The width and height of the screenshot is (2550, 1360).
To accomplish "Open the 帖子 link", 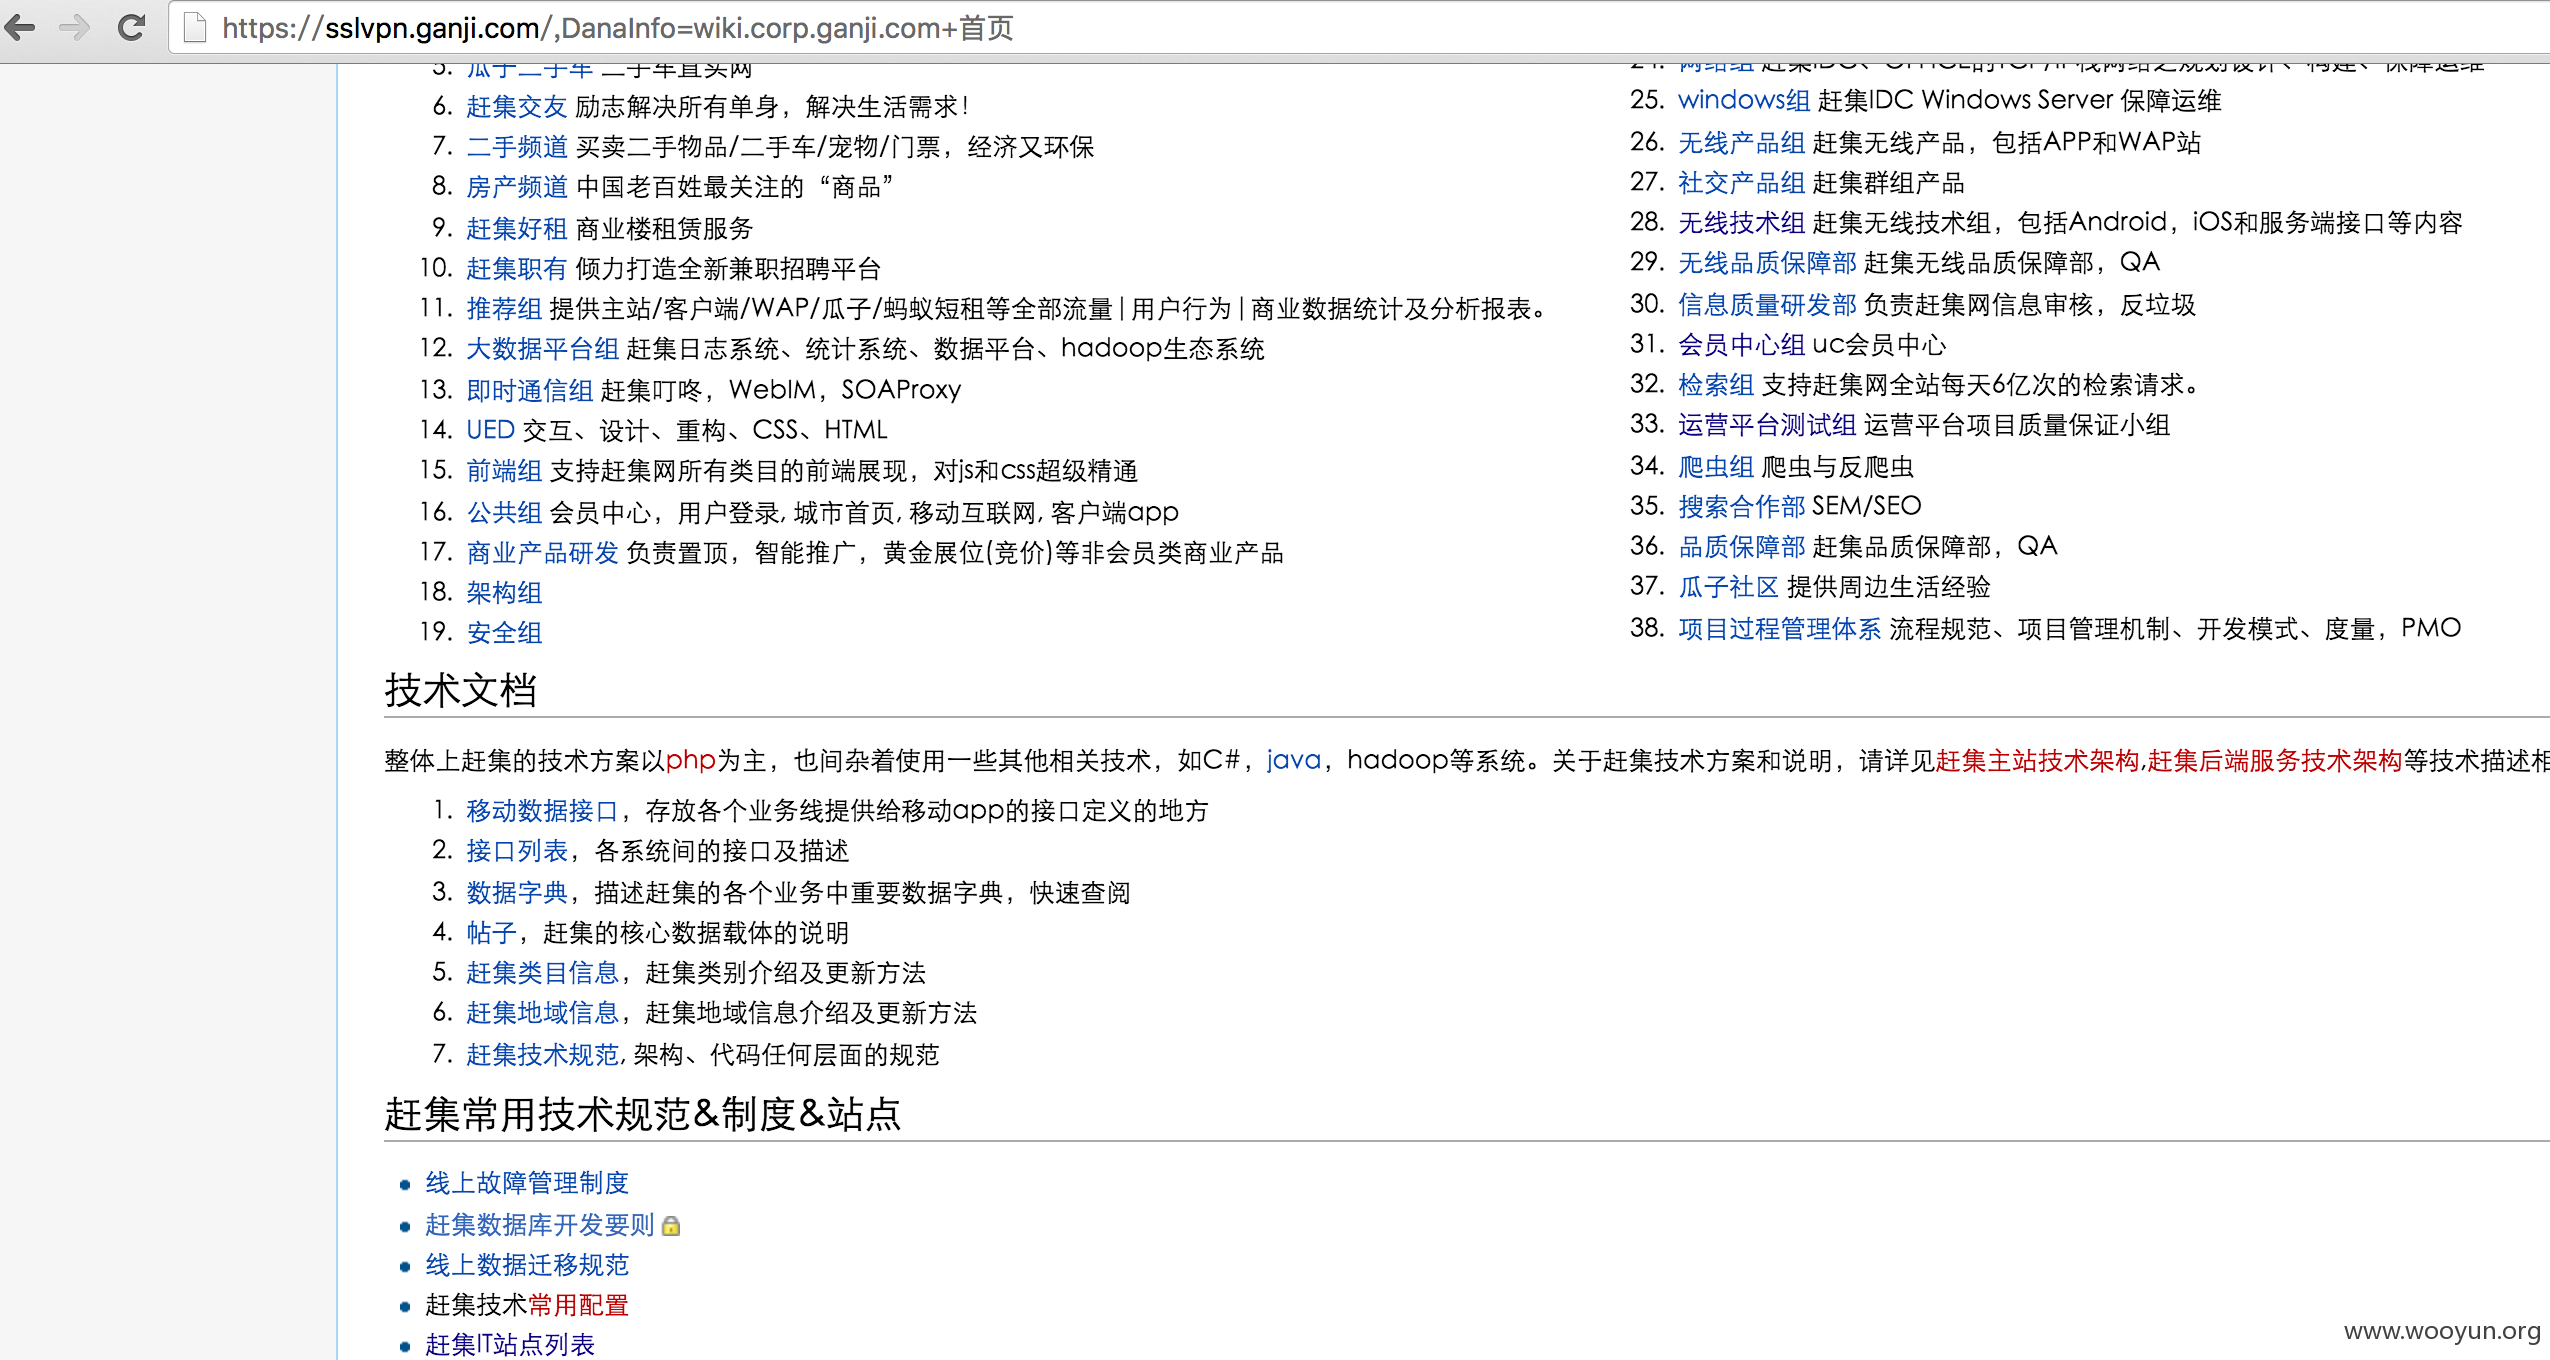I will tap(491, 932).
